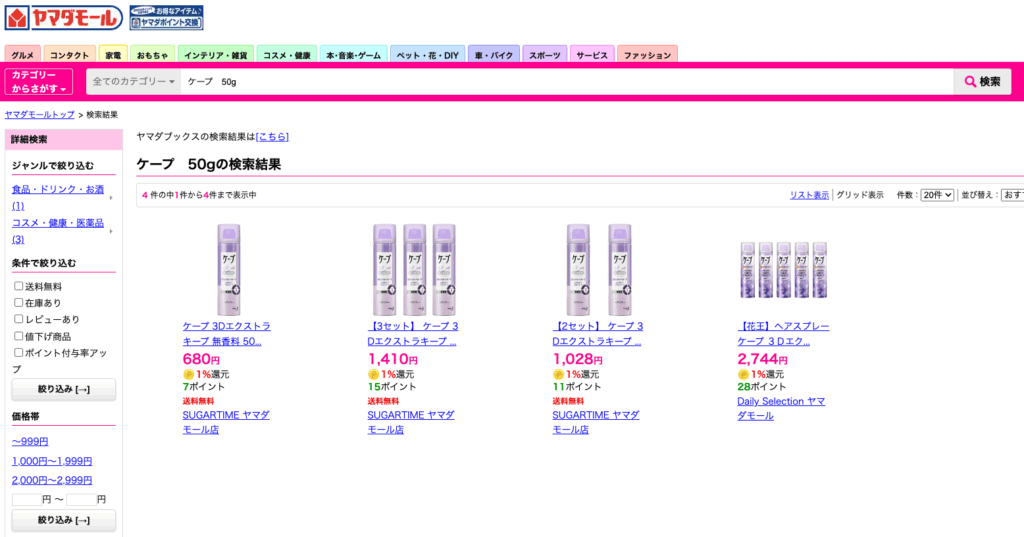Viewport: 1024px width, 537px height.
Task: Open the ファッション category tab
Action: click(647, 55)
